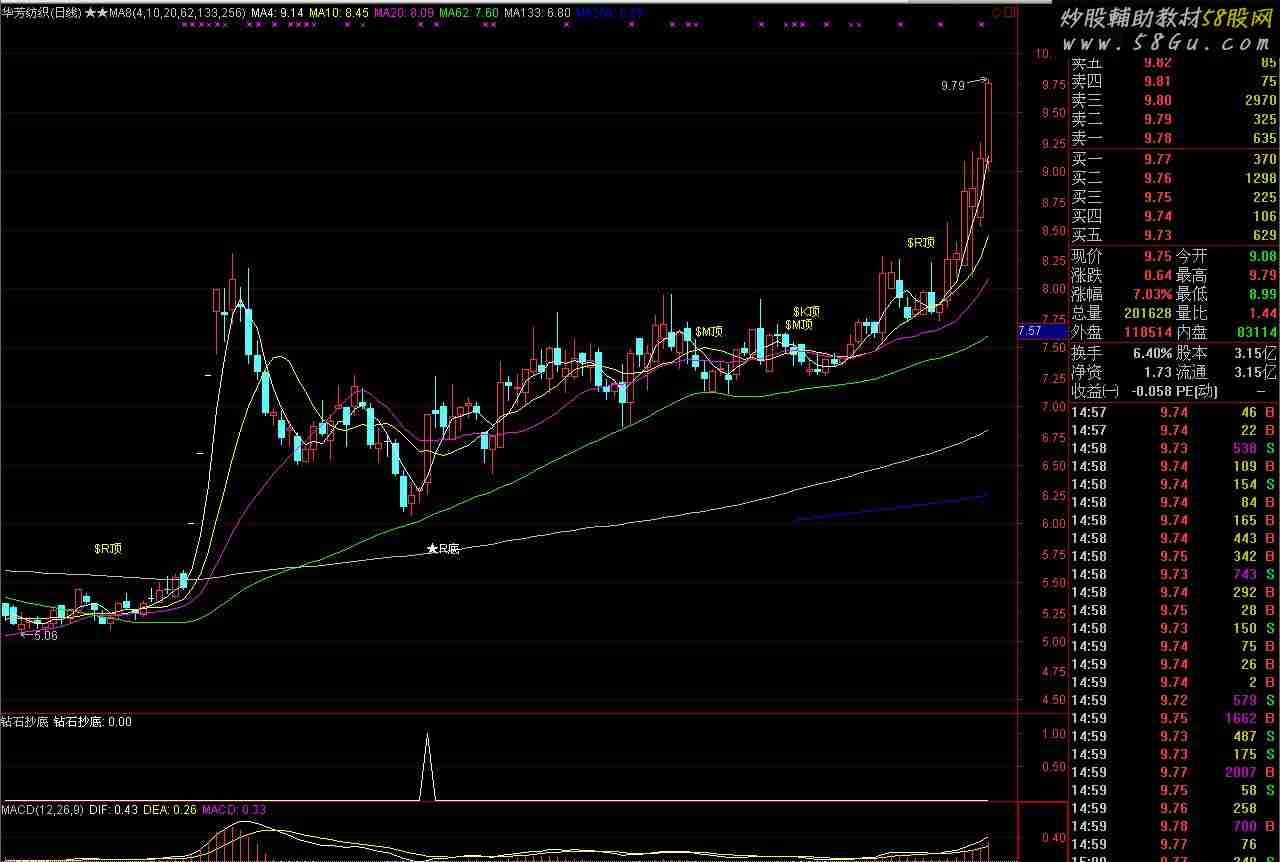Click the blue 7.57 price tag on axis
Image resolution: width=1280 pixels, height=862 pixels.
[x=1029, y=331]
